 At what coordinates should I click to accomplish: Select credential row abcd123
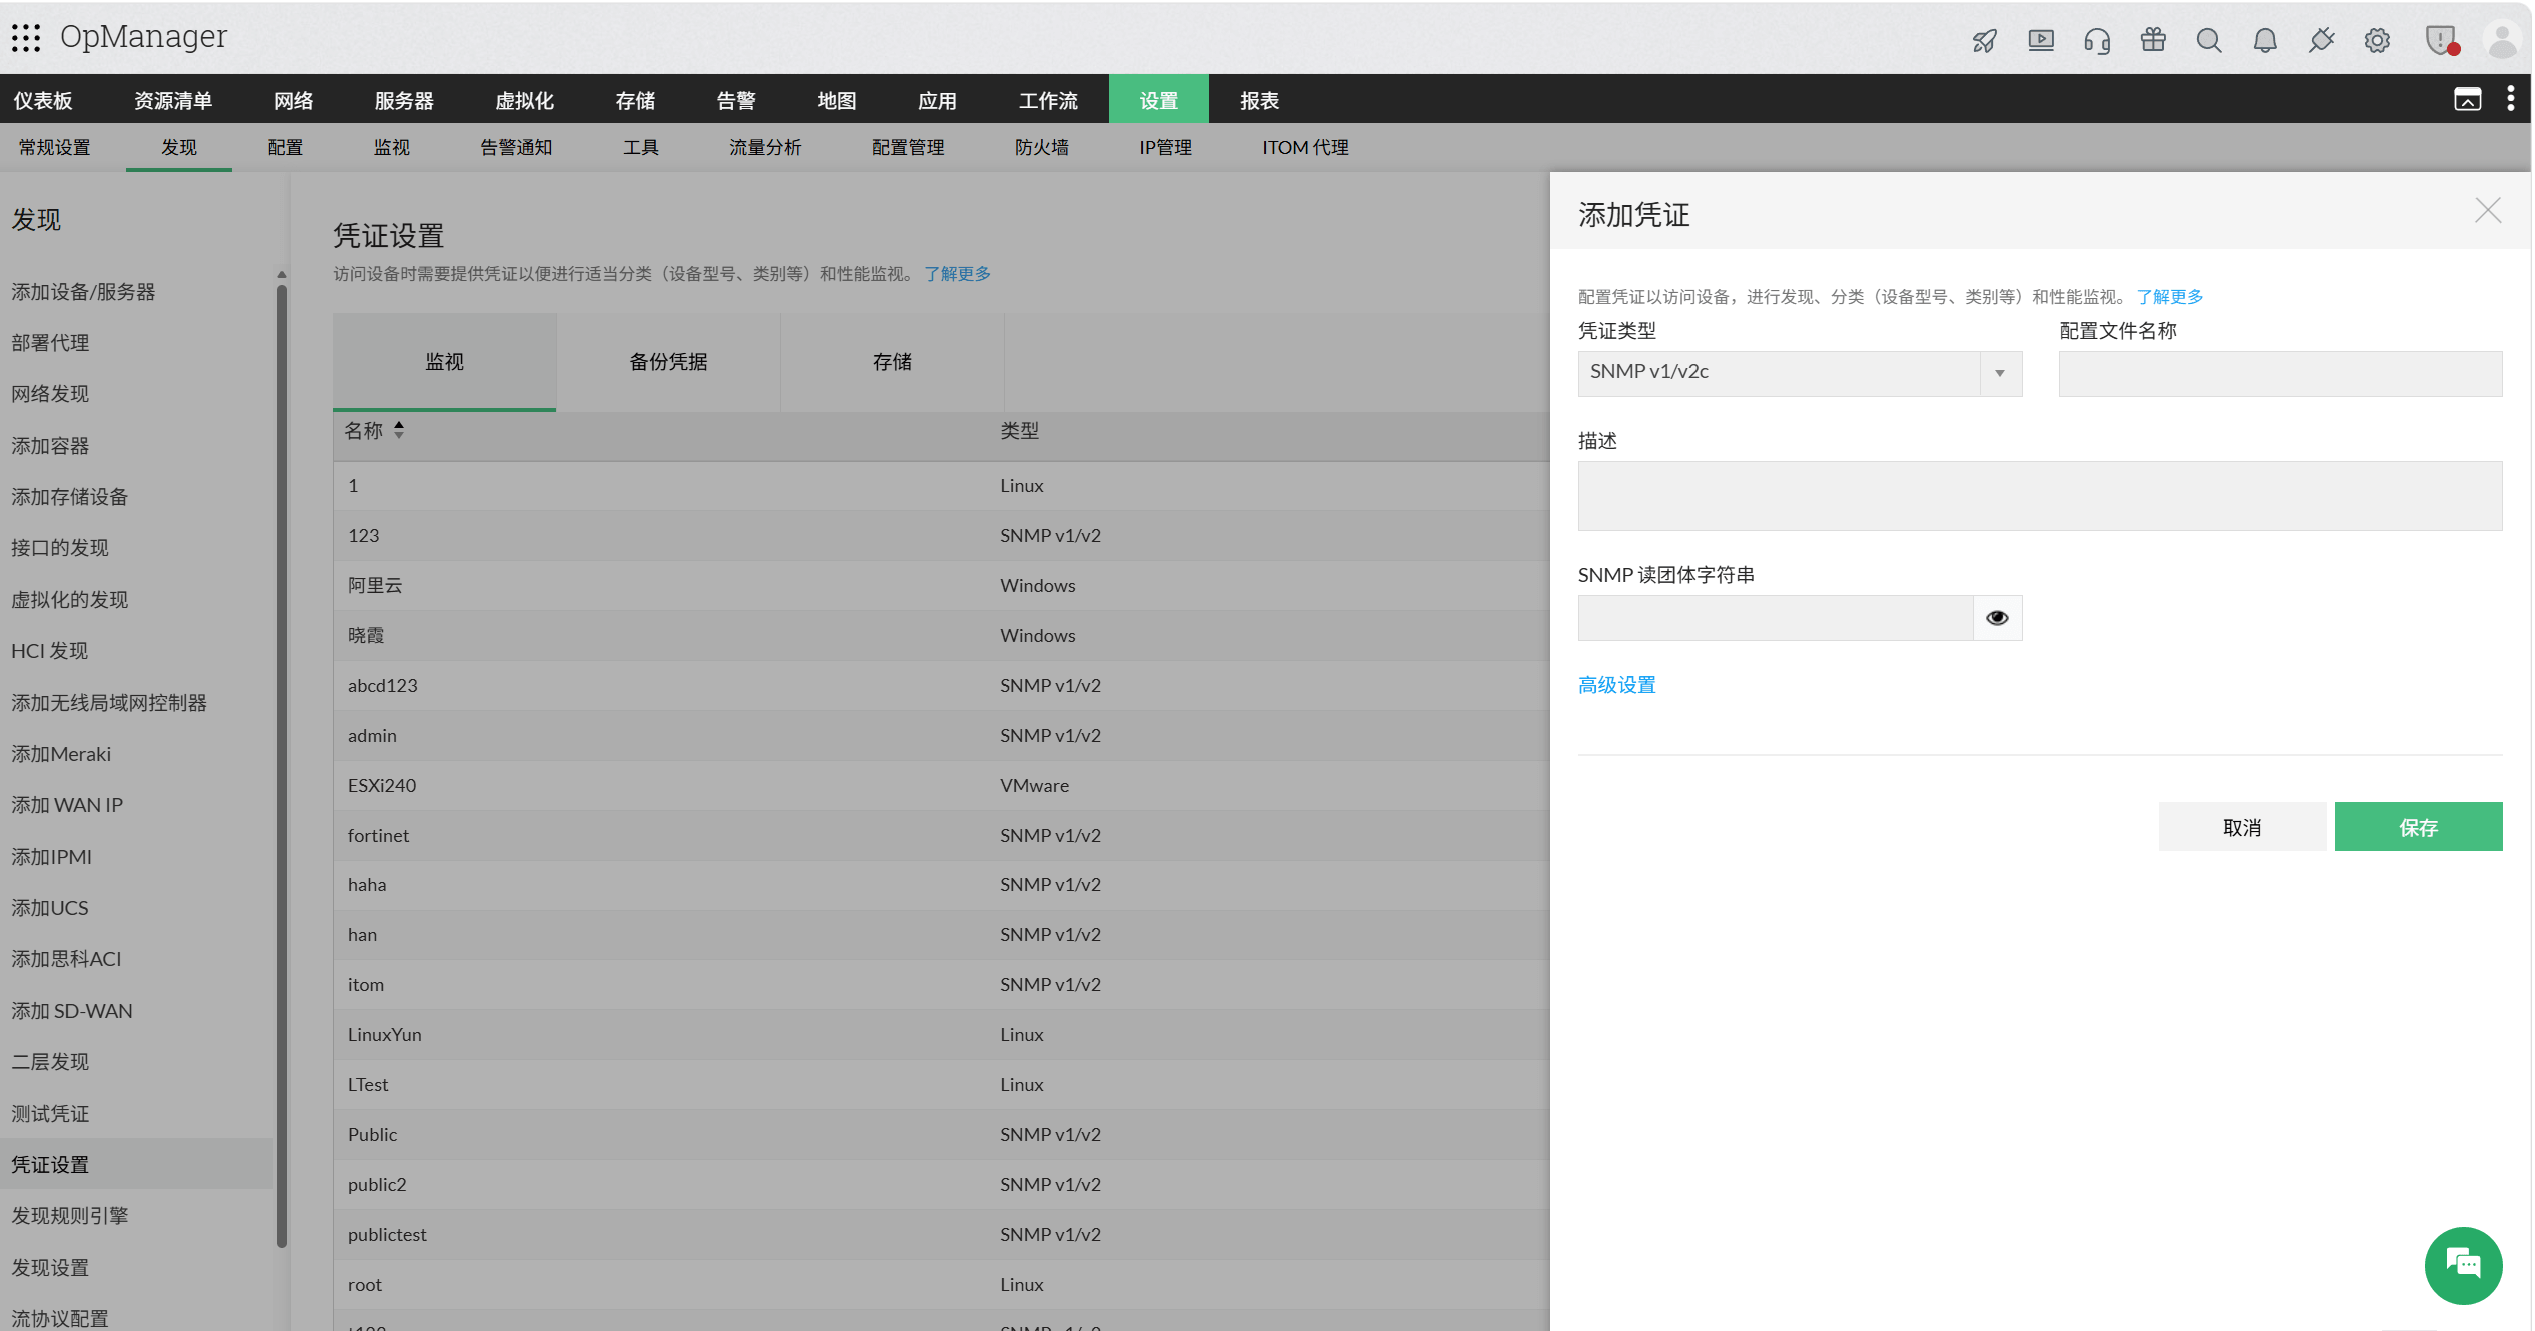(941, 686)
